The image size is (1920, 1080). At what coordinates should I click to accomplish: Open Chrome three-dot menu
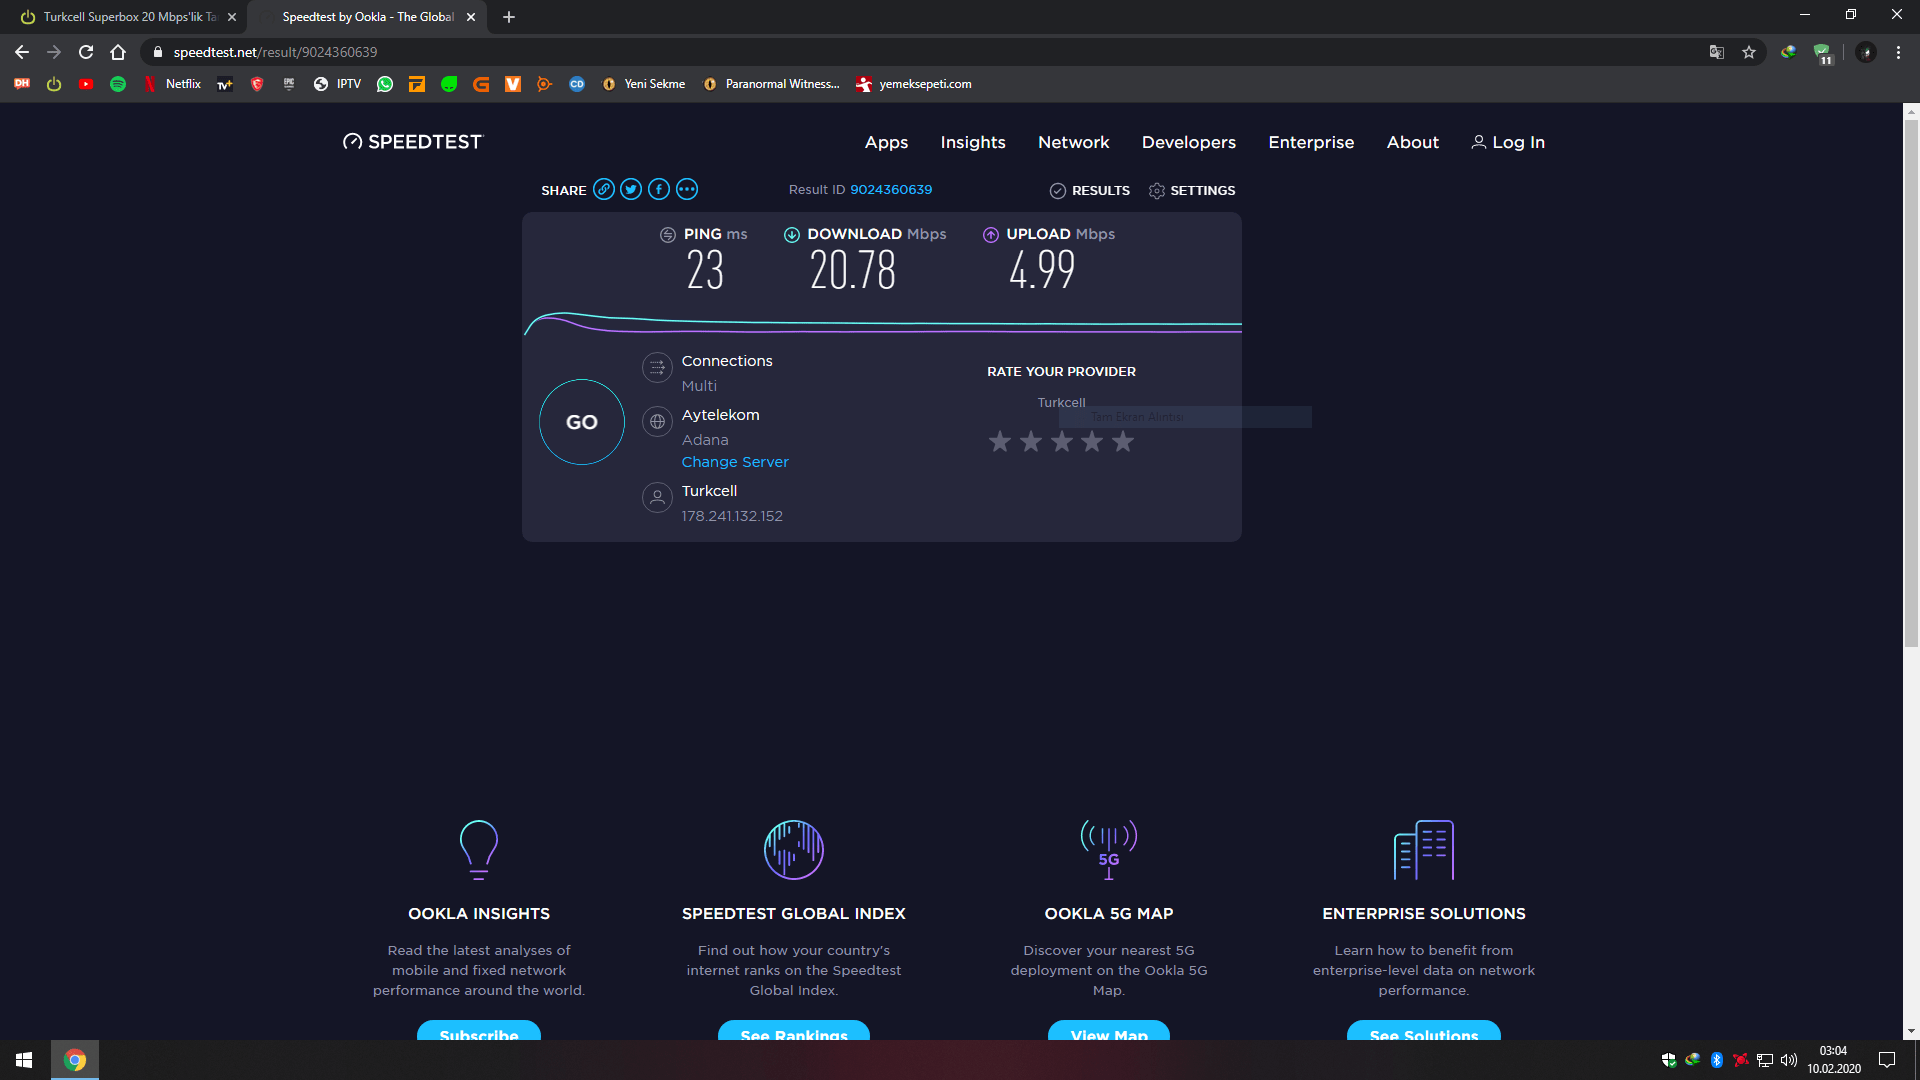1898,52
